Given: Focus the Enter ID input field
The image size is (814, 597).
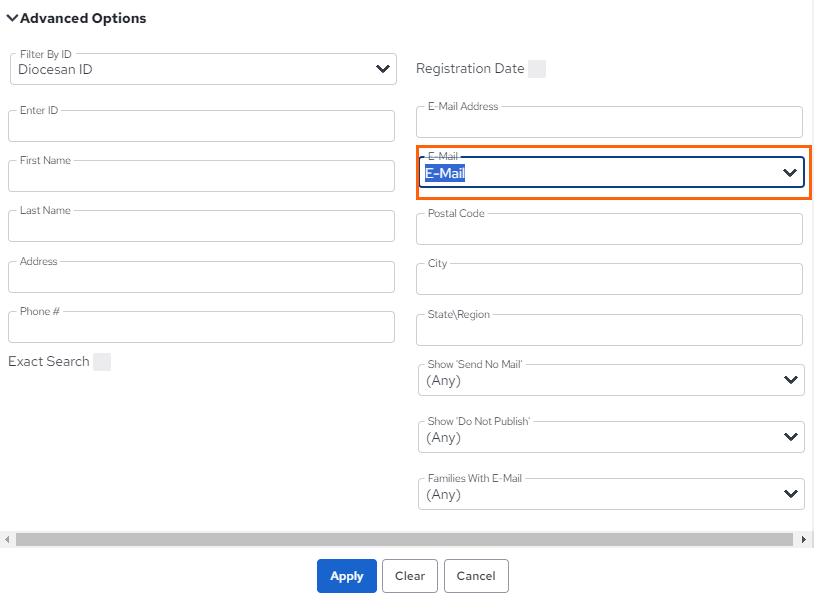Looking at the screenshot, I should coord(201,126).
